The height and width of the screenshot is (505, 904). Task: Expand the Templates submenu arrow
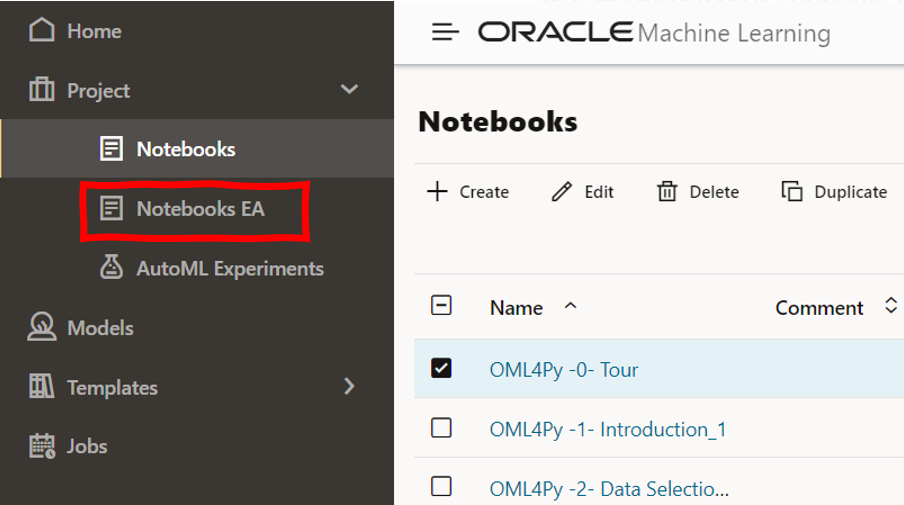(349, 386)
